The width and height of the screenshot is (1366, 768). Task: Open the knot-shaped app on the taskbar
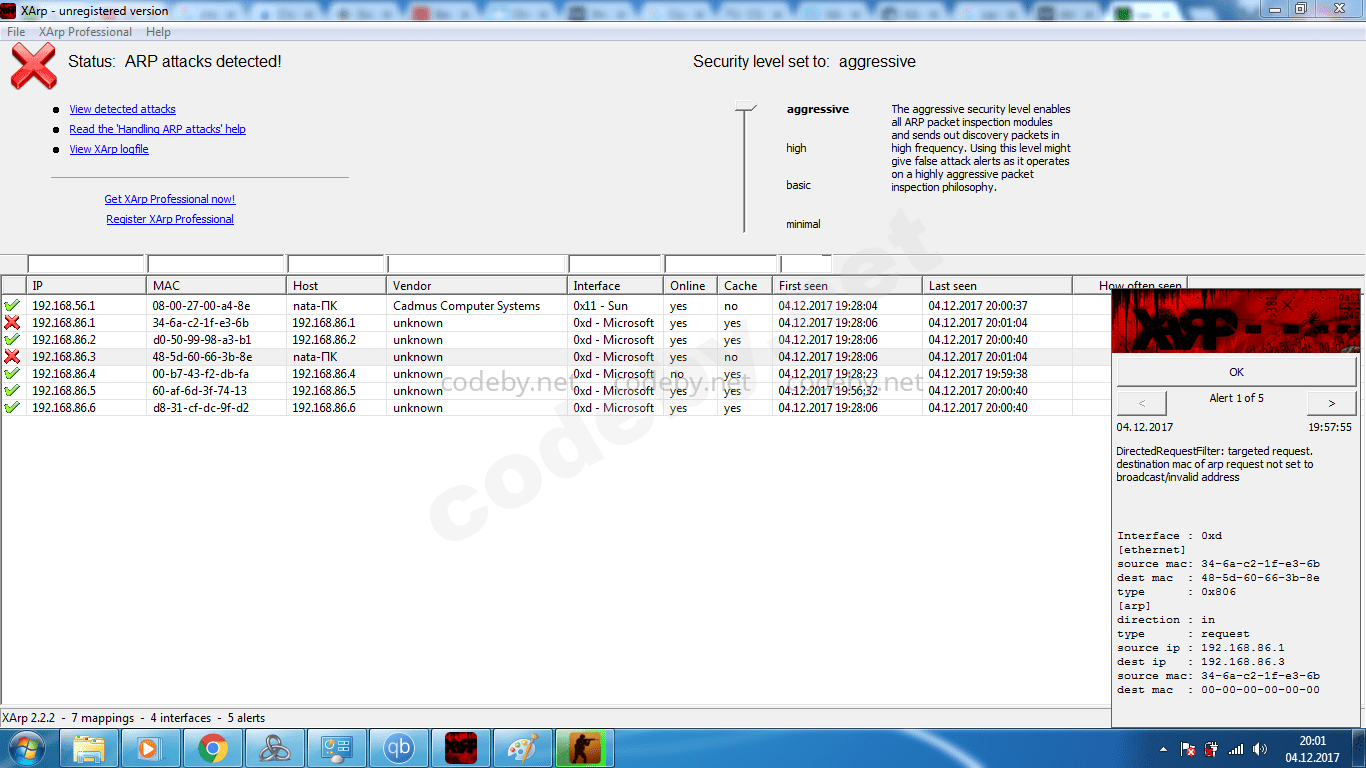[274, 748]
